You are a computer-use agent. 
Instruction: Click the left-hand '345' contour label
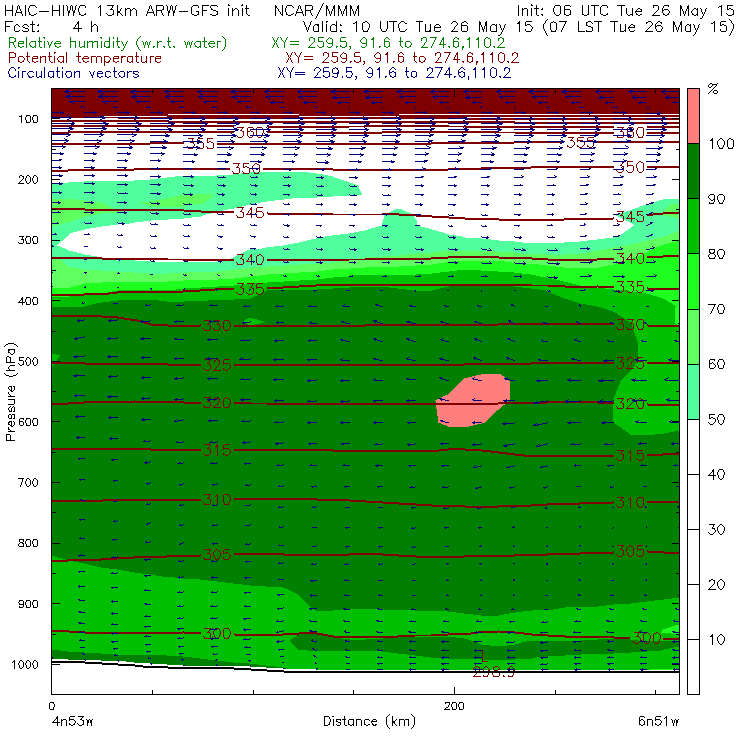[250, 213]
